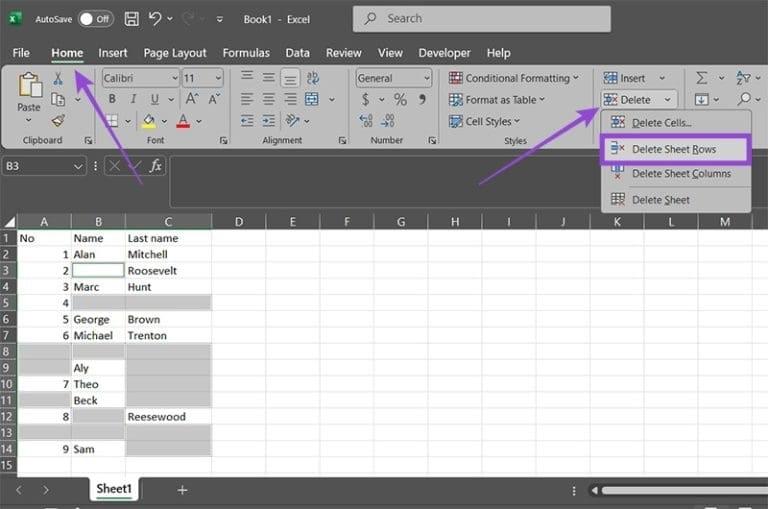Click Increase Indent icon
This screenshot has height=509, width=768.
[x=268, y=121]
